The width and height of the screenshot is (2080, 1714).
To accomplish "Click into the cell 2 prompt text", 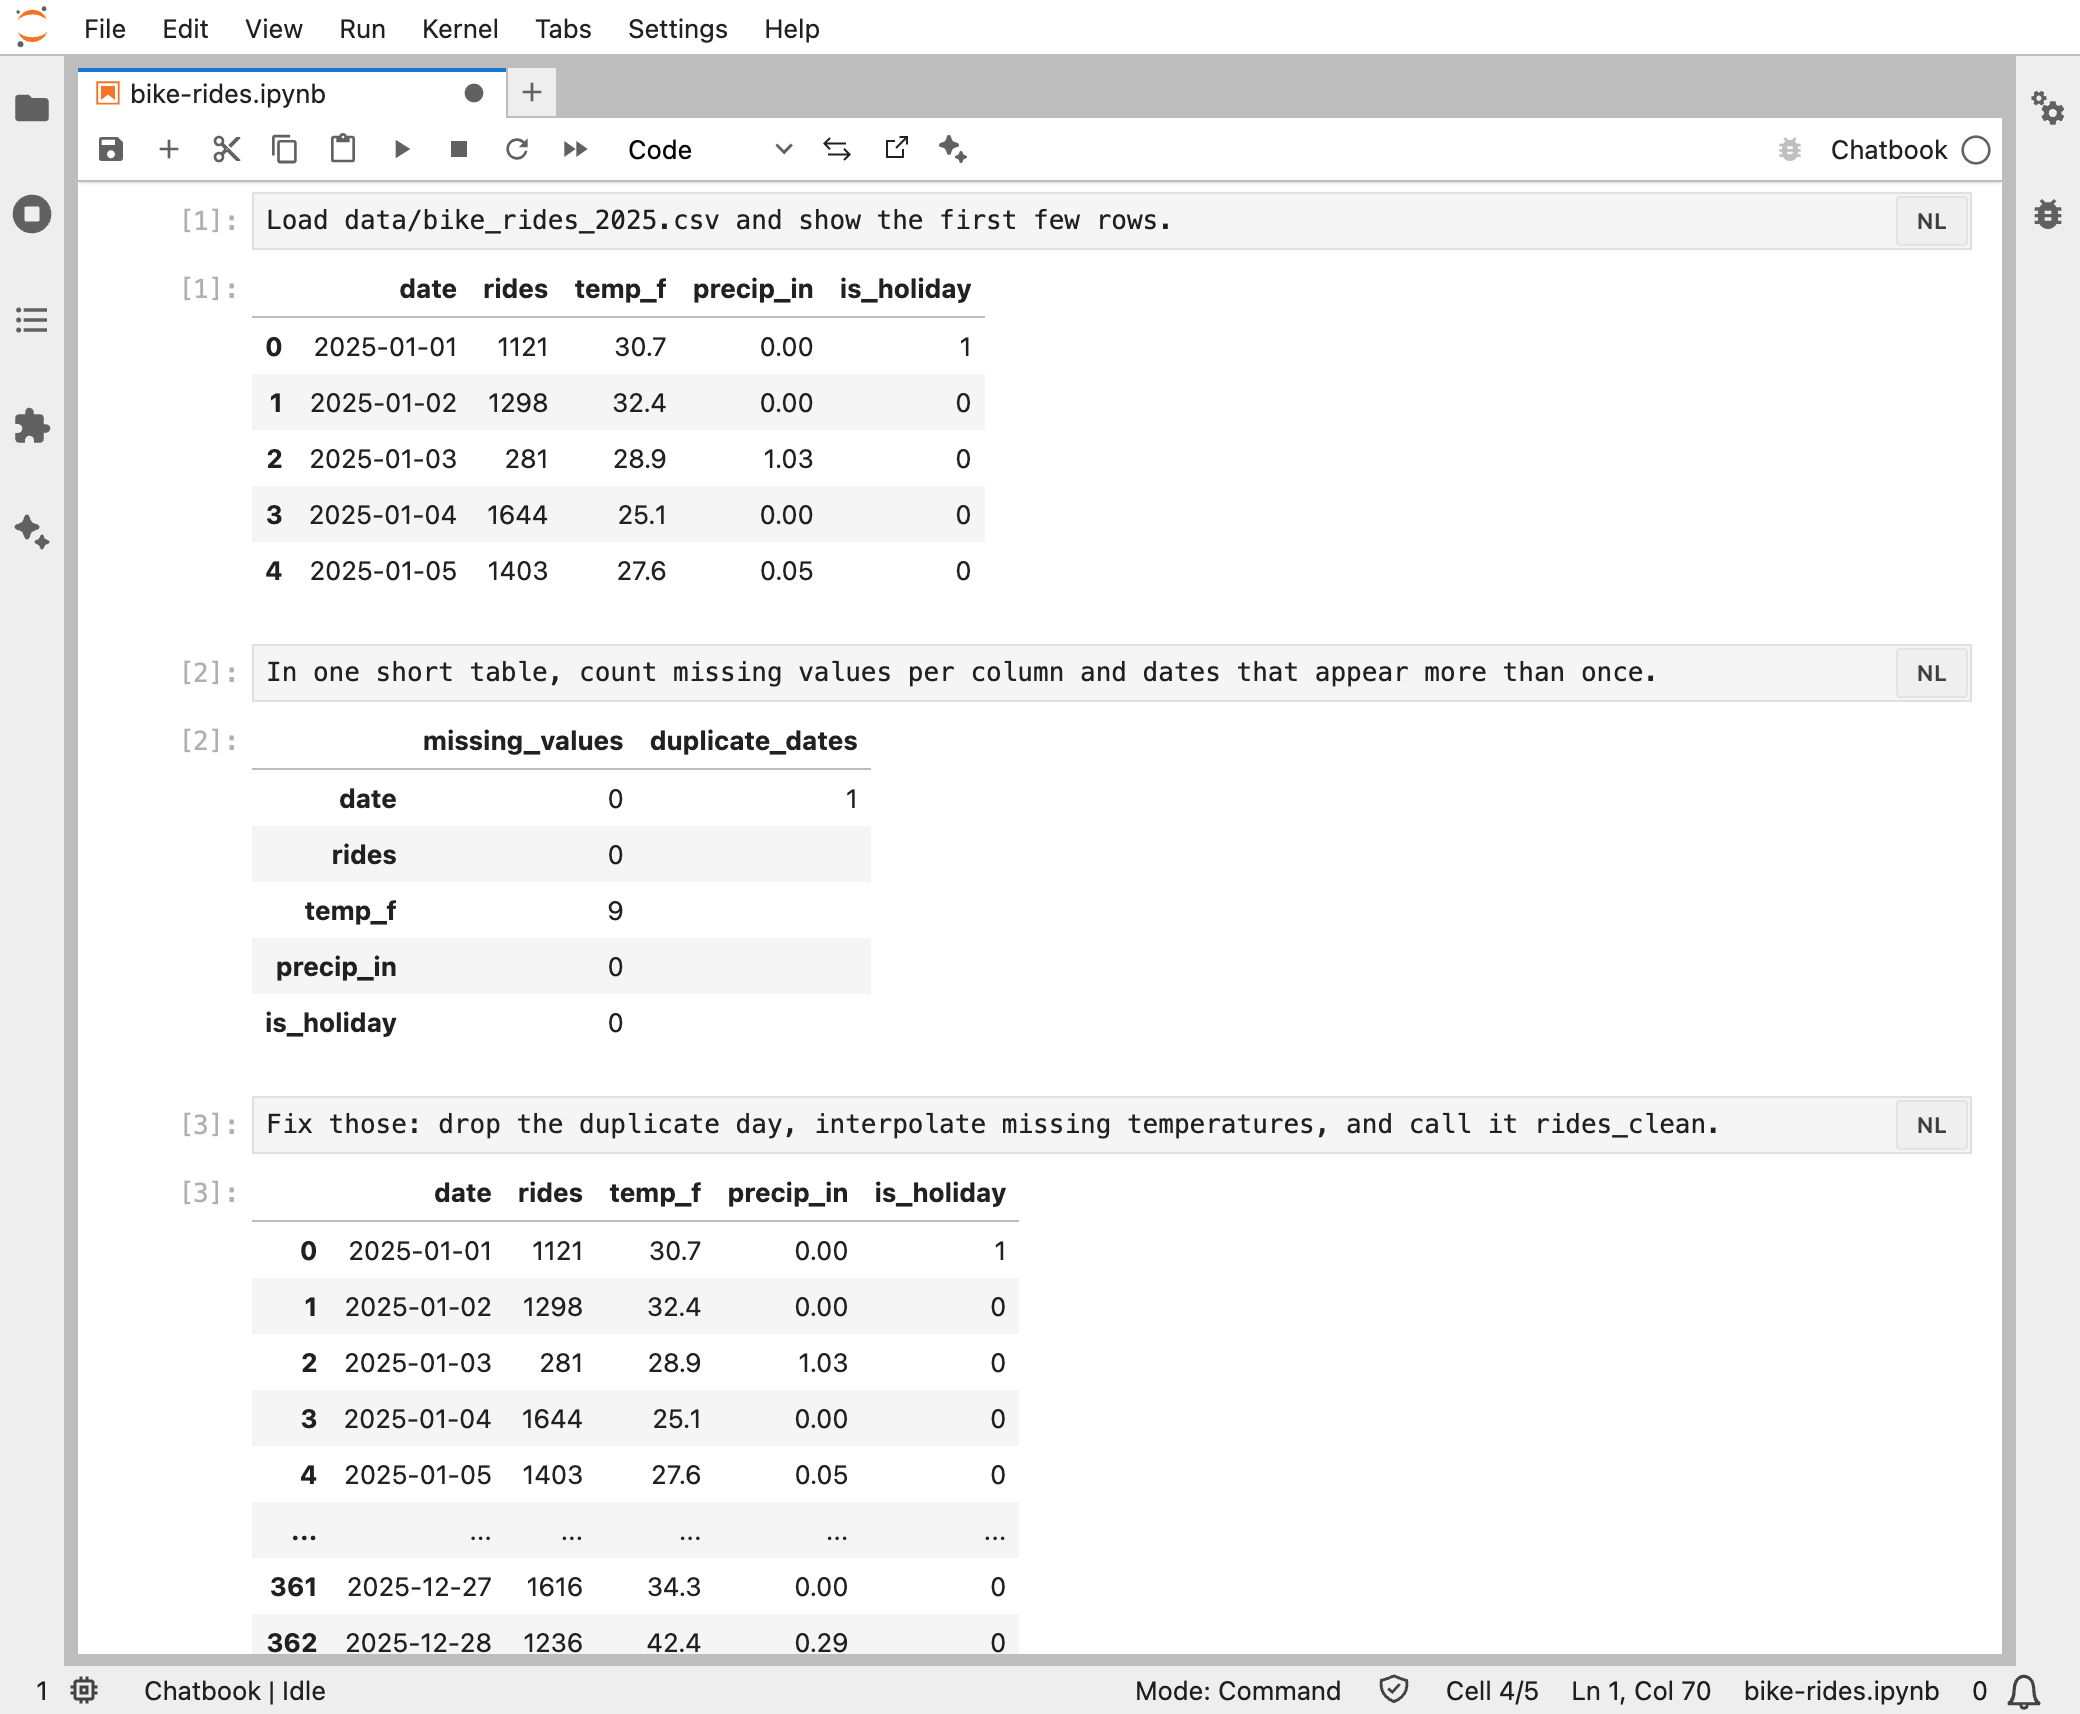I will click(961, 672).
